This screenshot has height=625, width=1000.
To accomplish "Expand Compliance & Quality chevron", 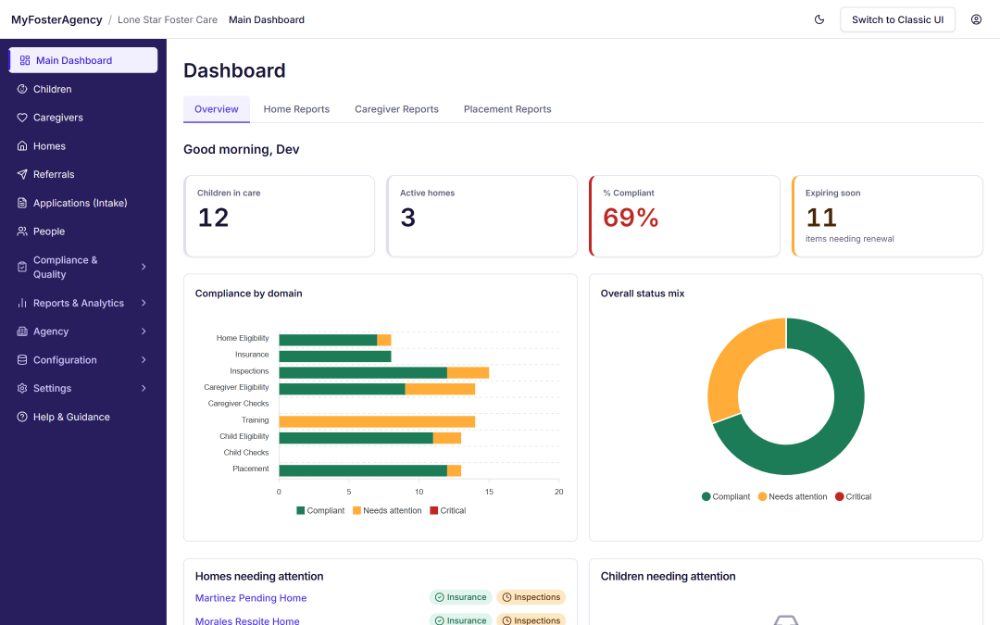I will 143,267.
